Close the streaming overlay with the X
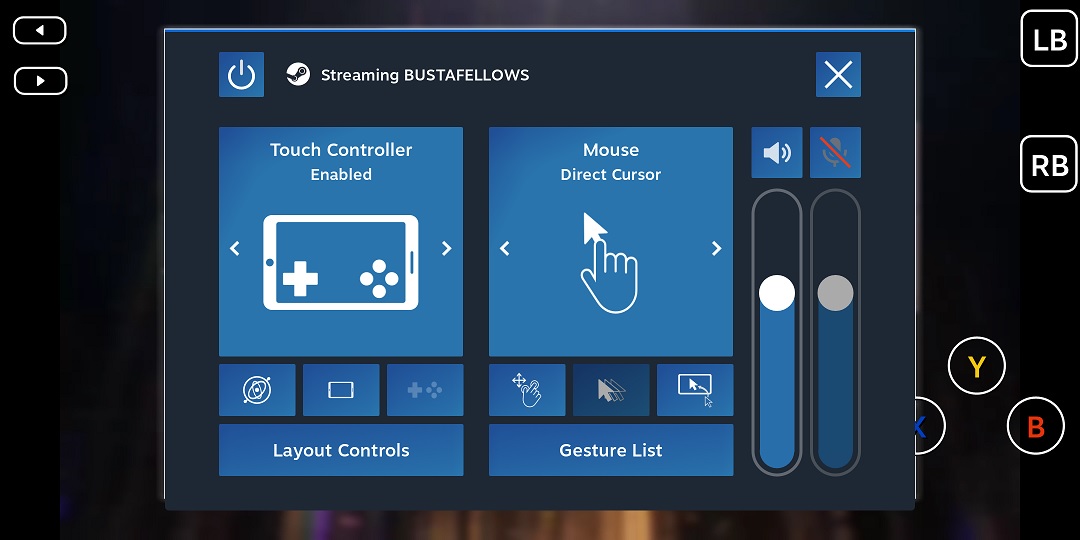Screen dimensions: 1080x540 [x=838, y=74]
